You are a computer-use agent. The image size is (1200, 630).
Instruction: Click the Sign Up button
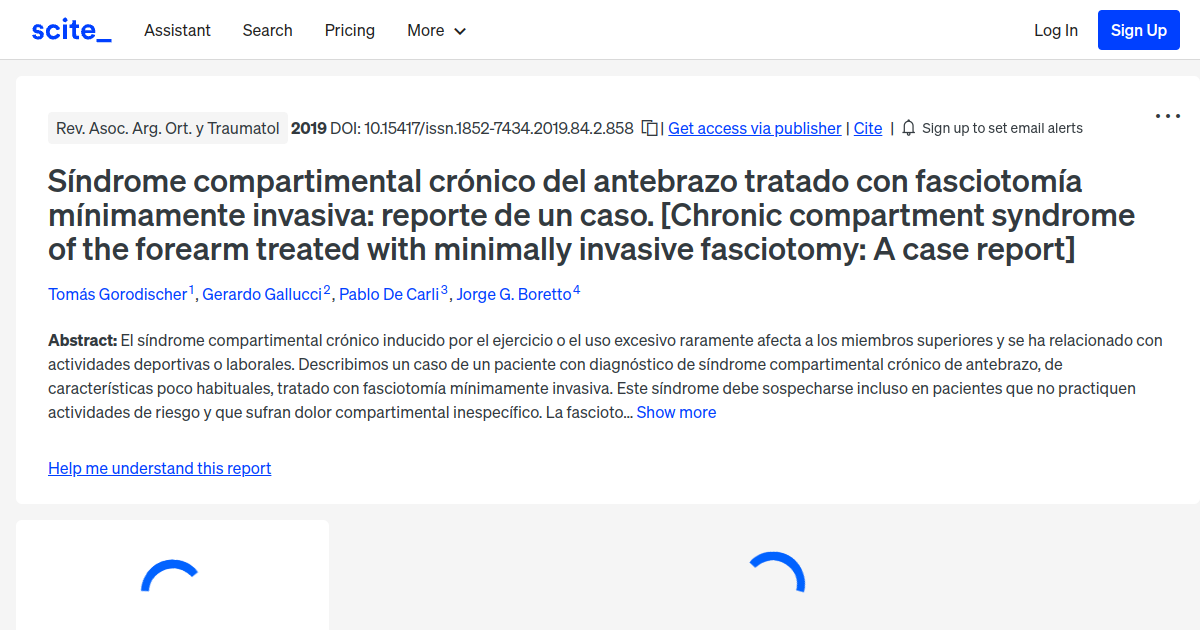tap(1138, 29)
